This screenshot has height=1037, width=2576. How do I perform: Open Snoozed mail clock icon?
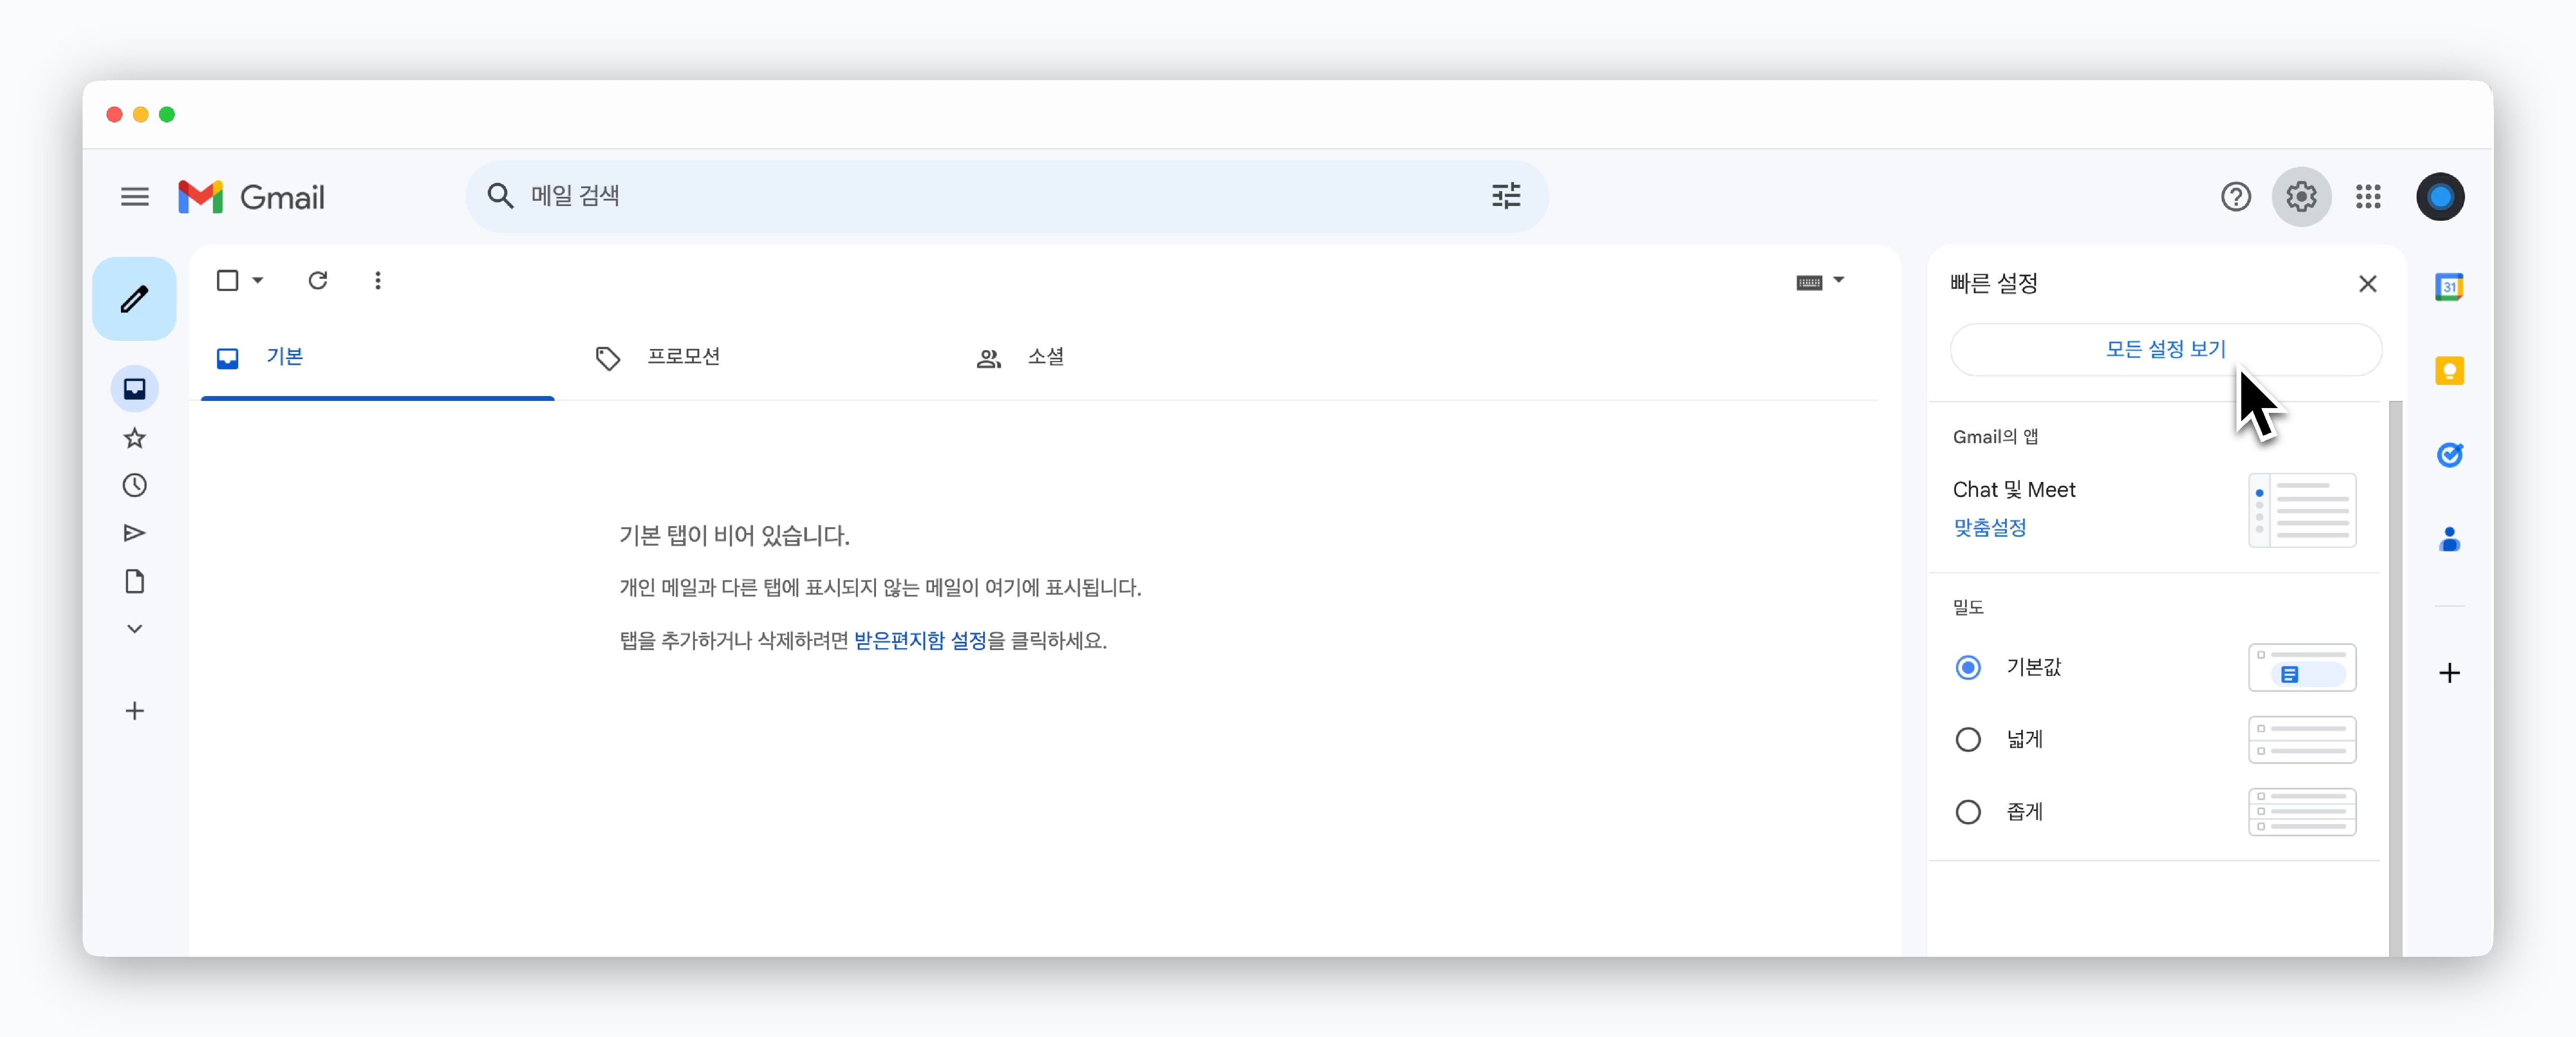click(134, 485)
